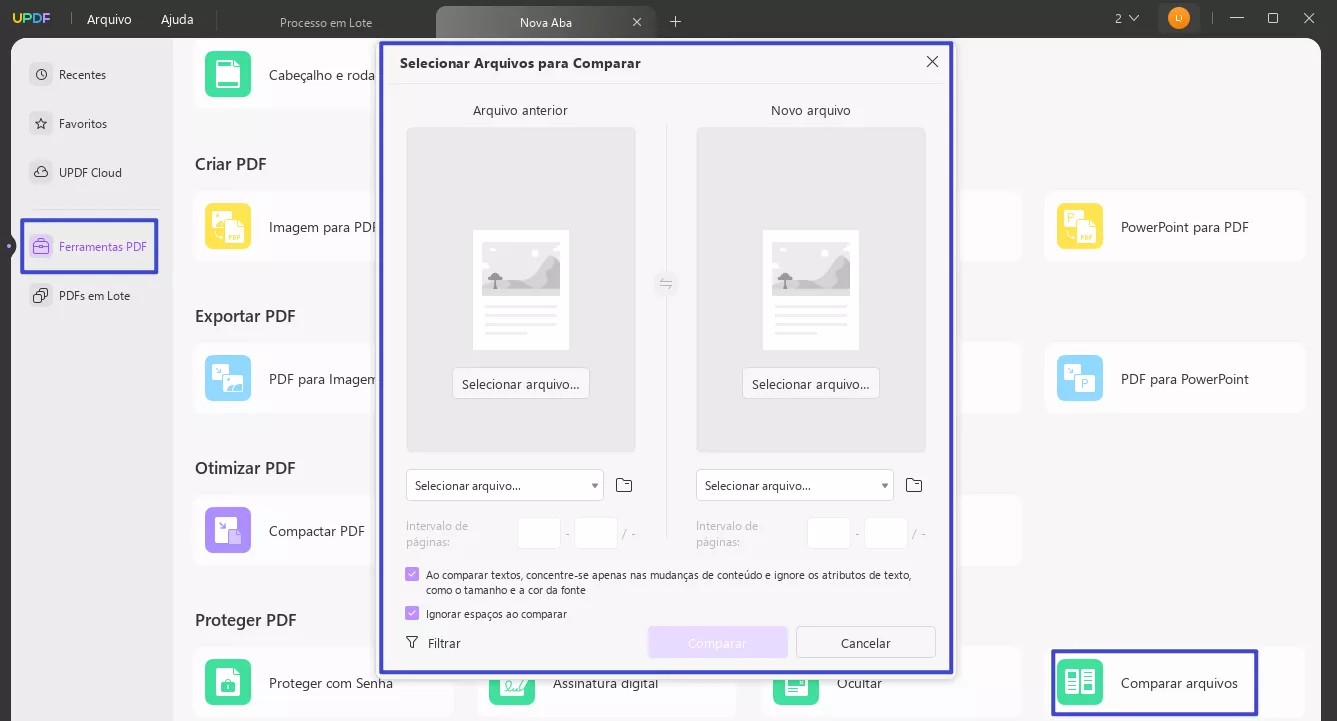Select Ferramentas PDF in sidebar
The width and height of the screenshot is (1337, 721).
91,247
